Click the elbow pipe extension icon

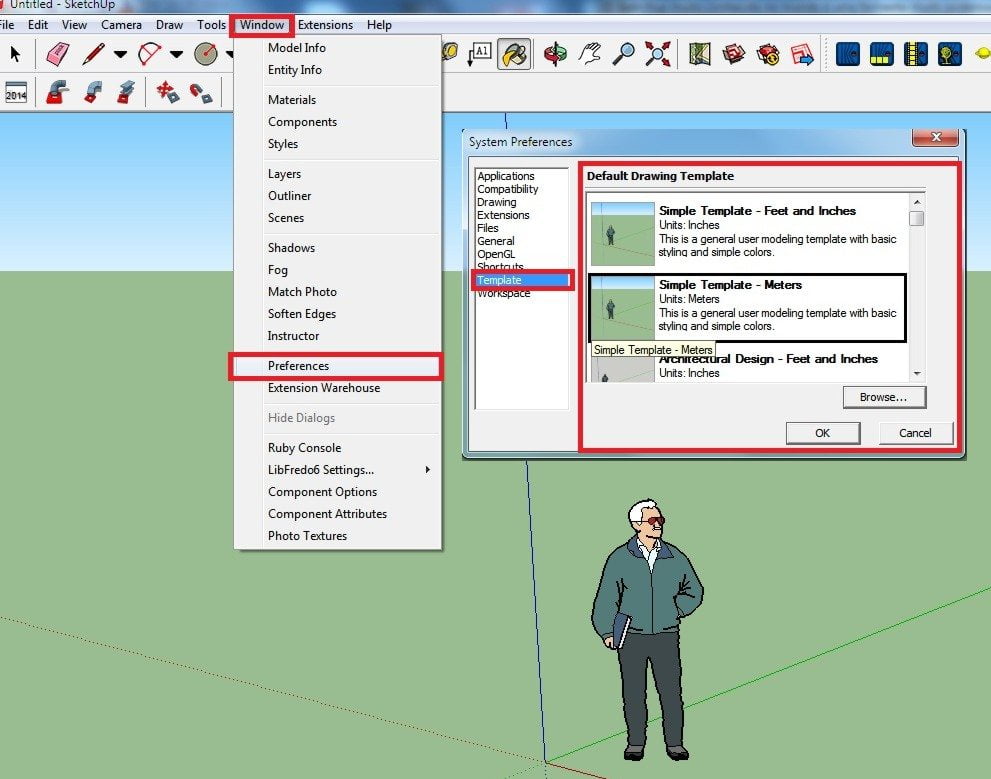click(93, 93)
